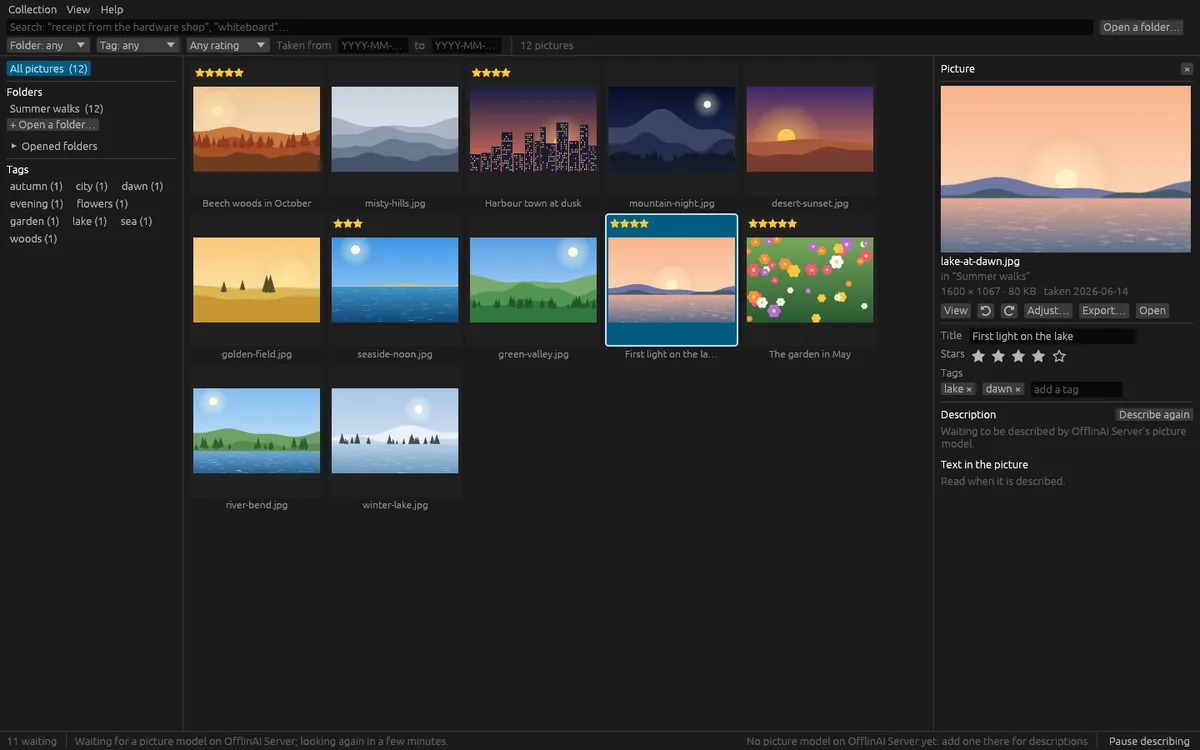Click the Taken to date field
Viewport: 1200px width, 750px height.
pos(466,45)
